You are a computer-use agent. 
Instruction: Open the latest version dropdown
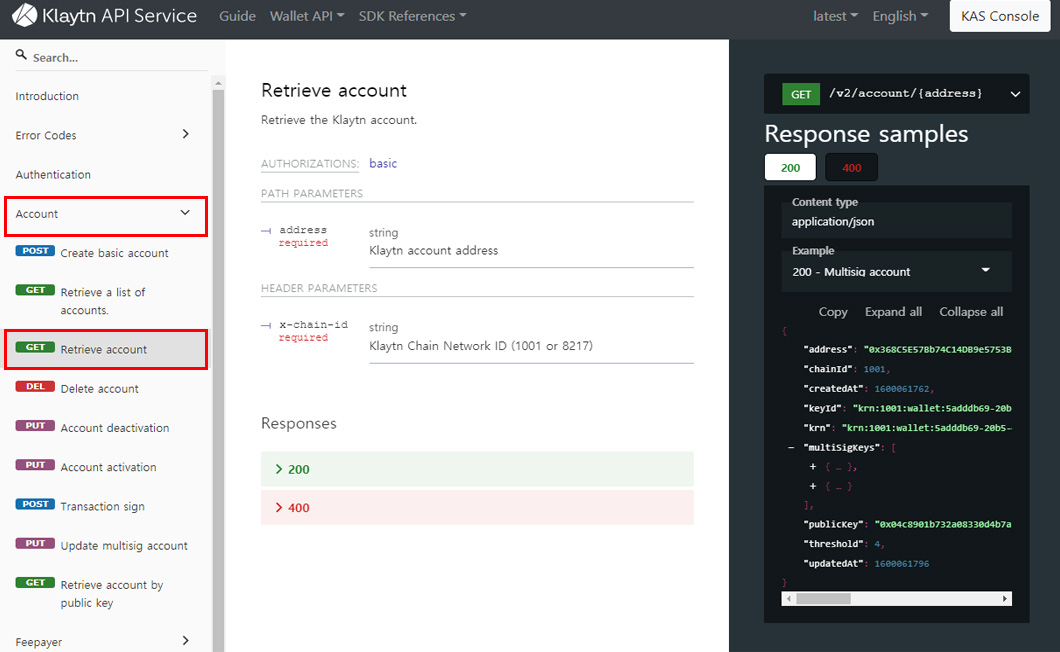tap(836, 16)
